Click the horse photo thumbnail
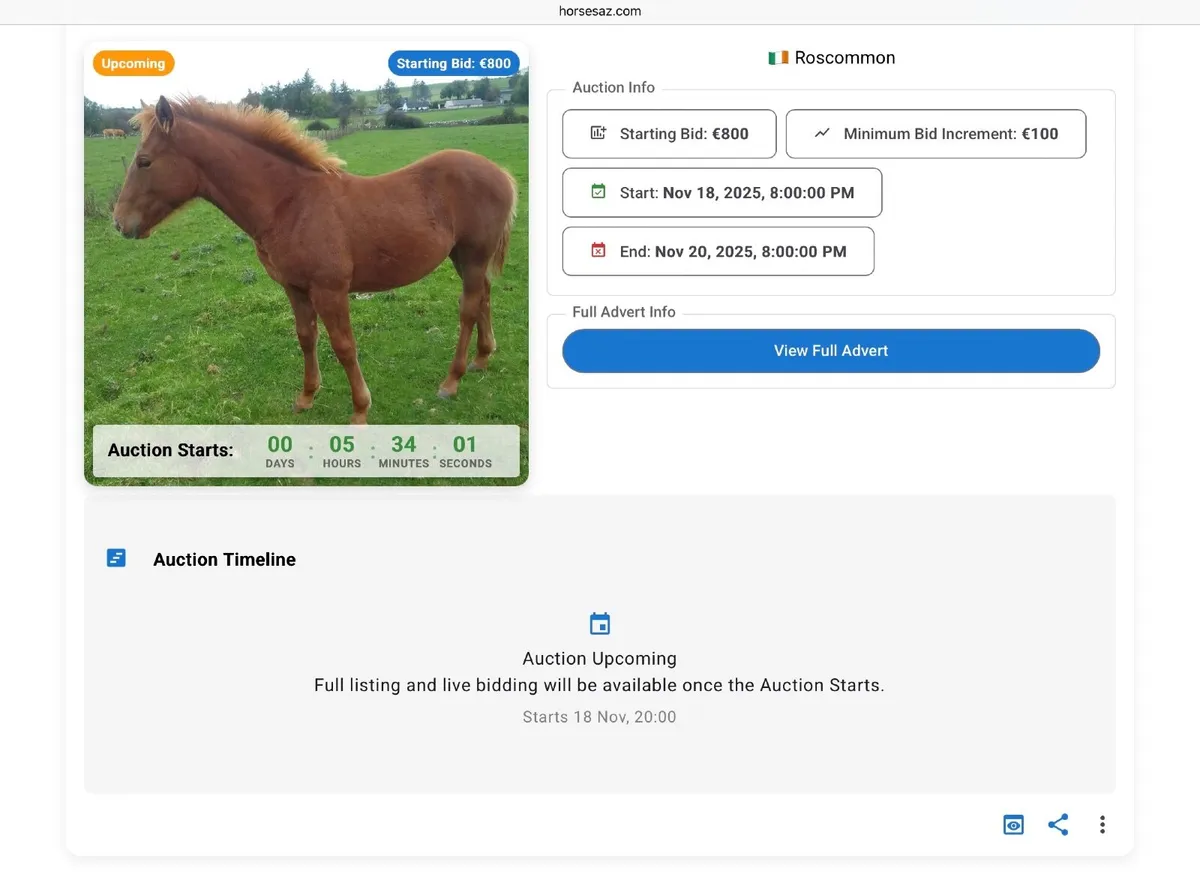This screenshot has height=881, width=1200. (x=306, y=250)
